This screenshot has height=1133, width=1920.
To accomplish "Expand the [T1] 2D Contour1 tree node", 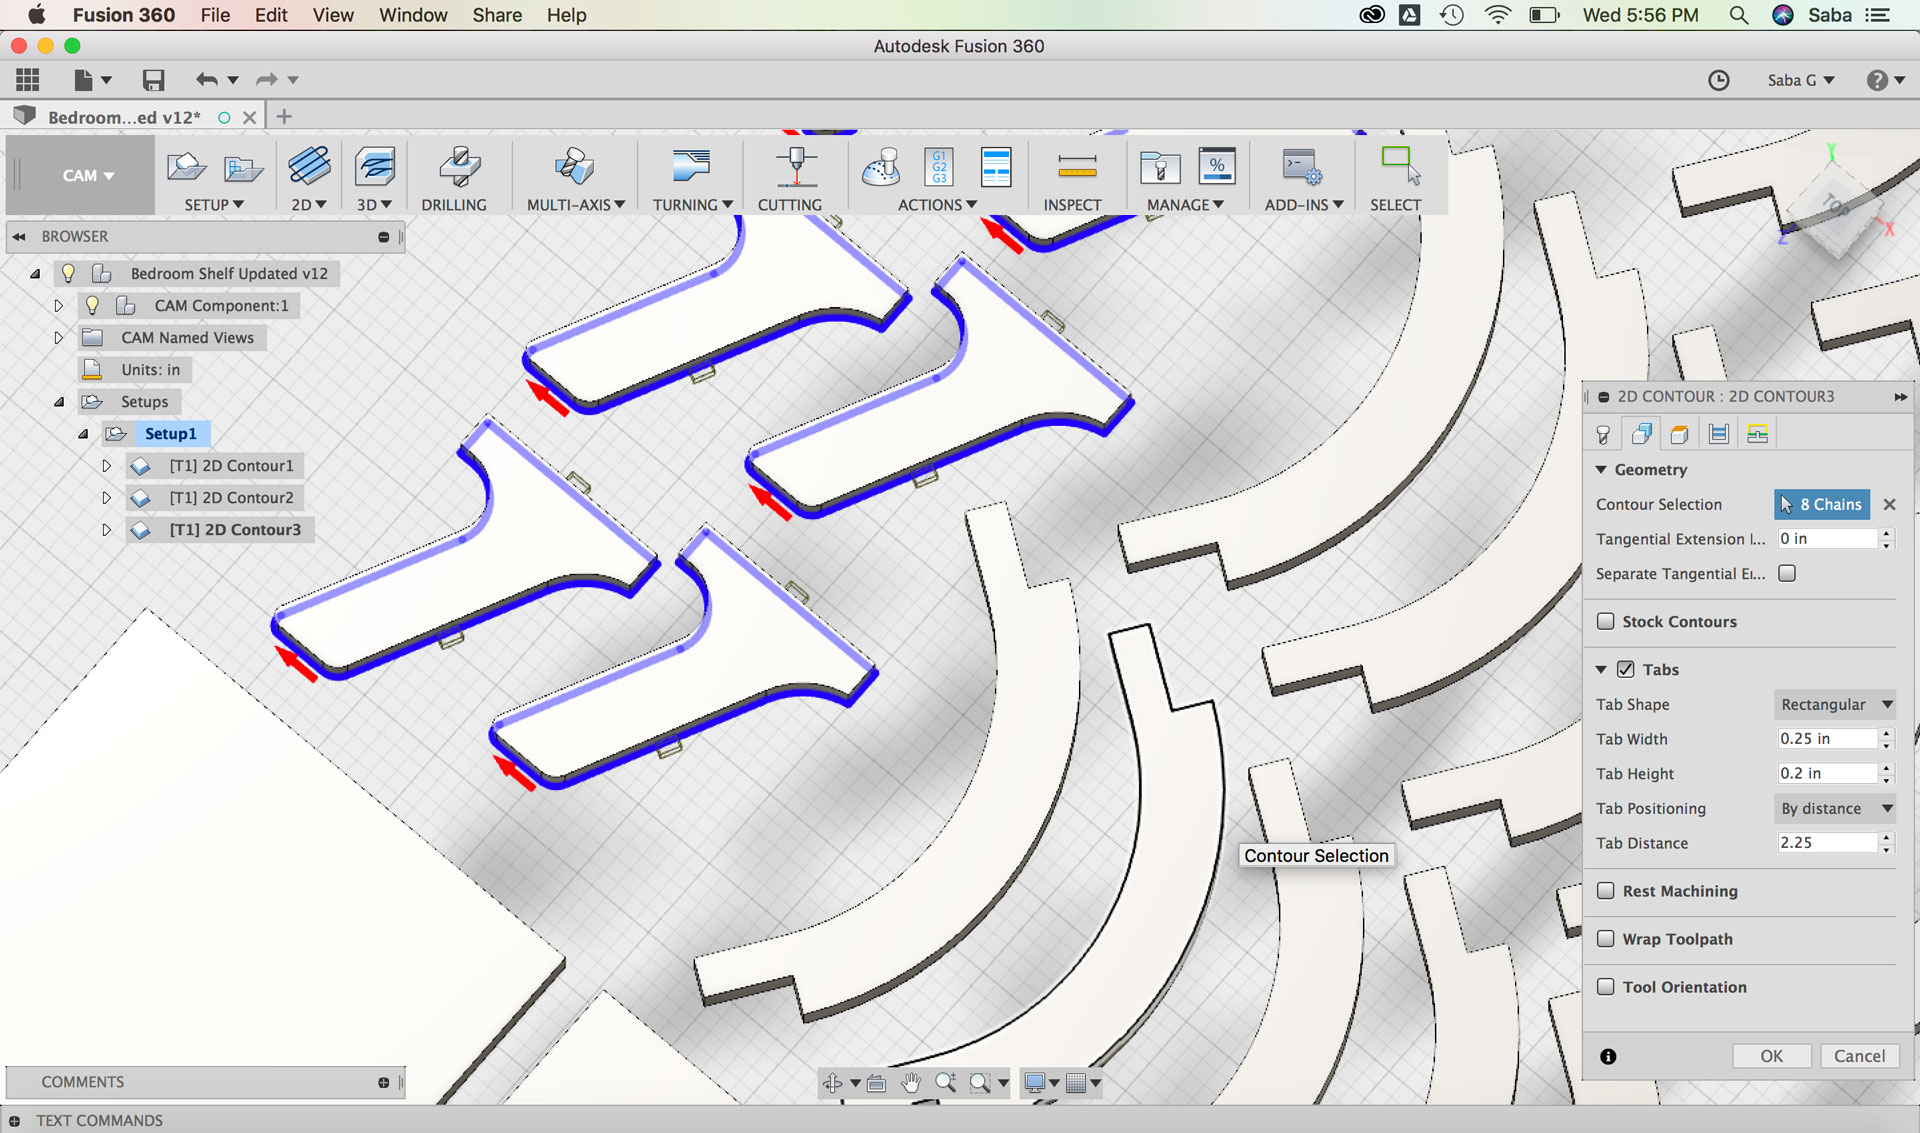I will tap(106, 466).
